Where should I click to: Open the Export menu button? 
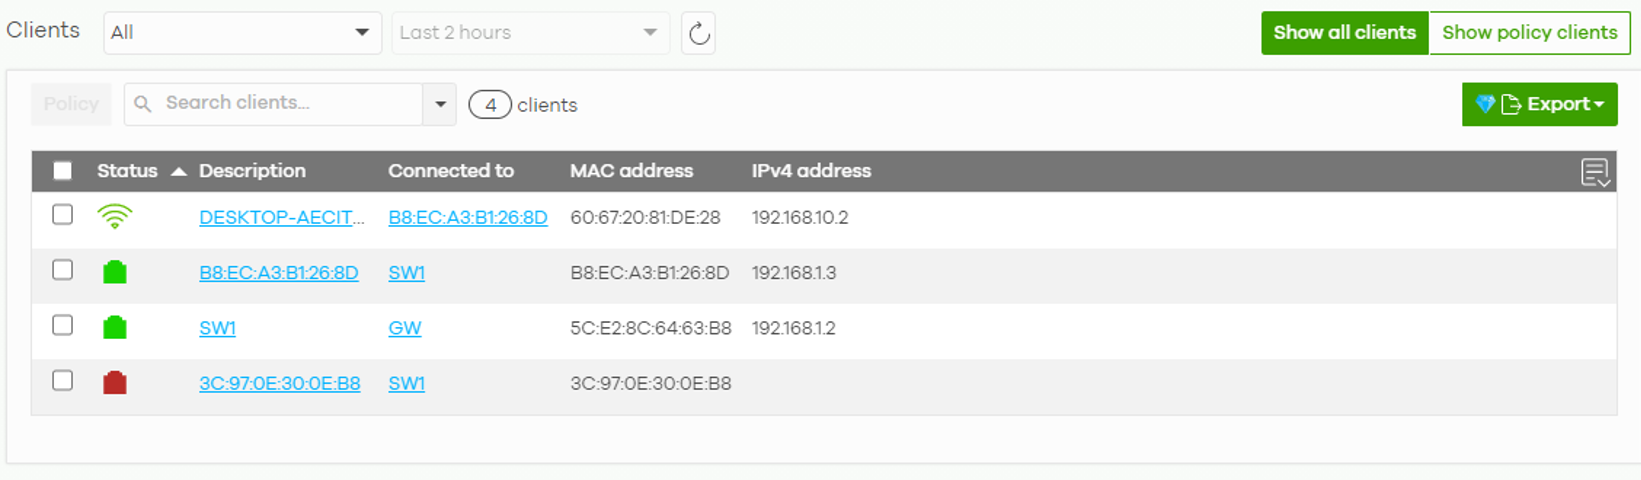[x=1539, y=104]
